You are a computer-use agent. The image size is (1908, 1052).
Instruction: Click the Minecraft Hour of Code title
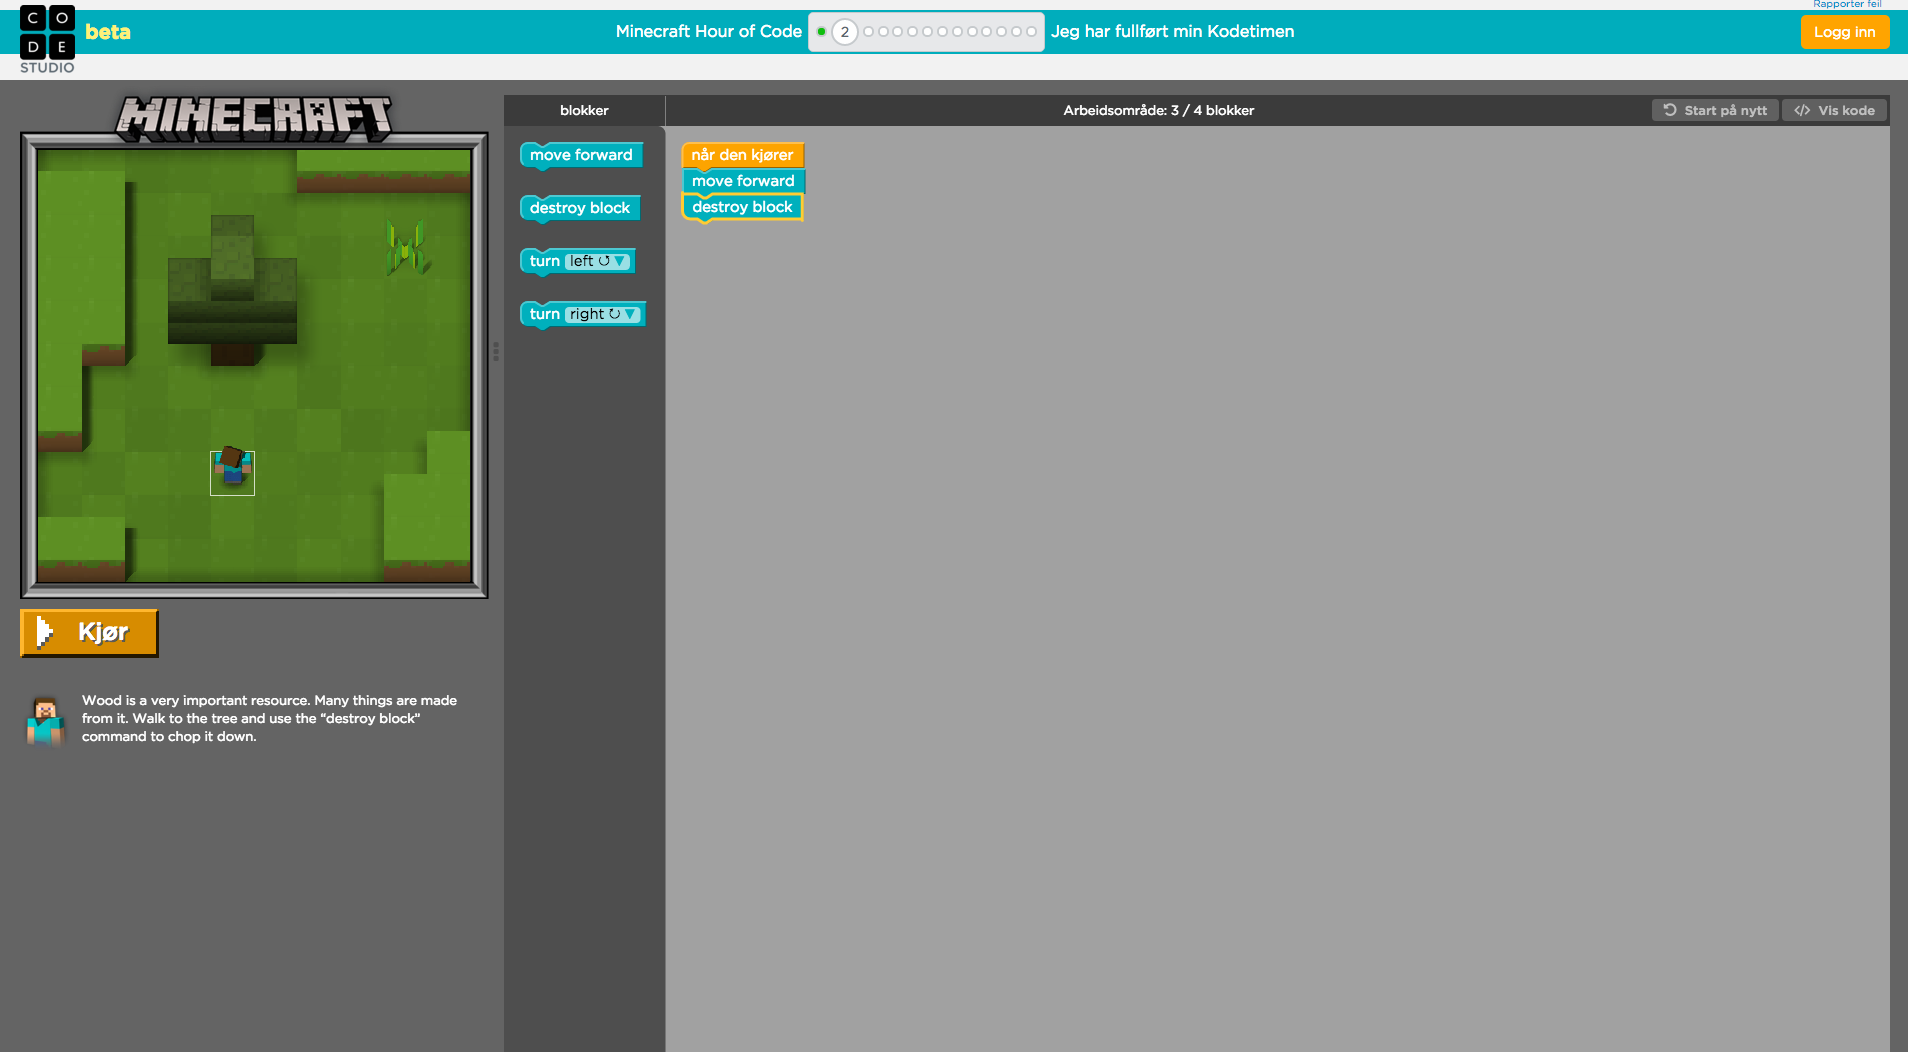pyautogui.click(x=708, y=32)
